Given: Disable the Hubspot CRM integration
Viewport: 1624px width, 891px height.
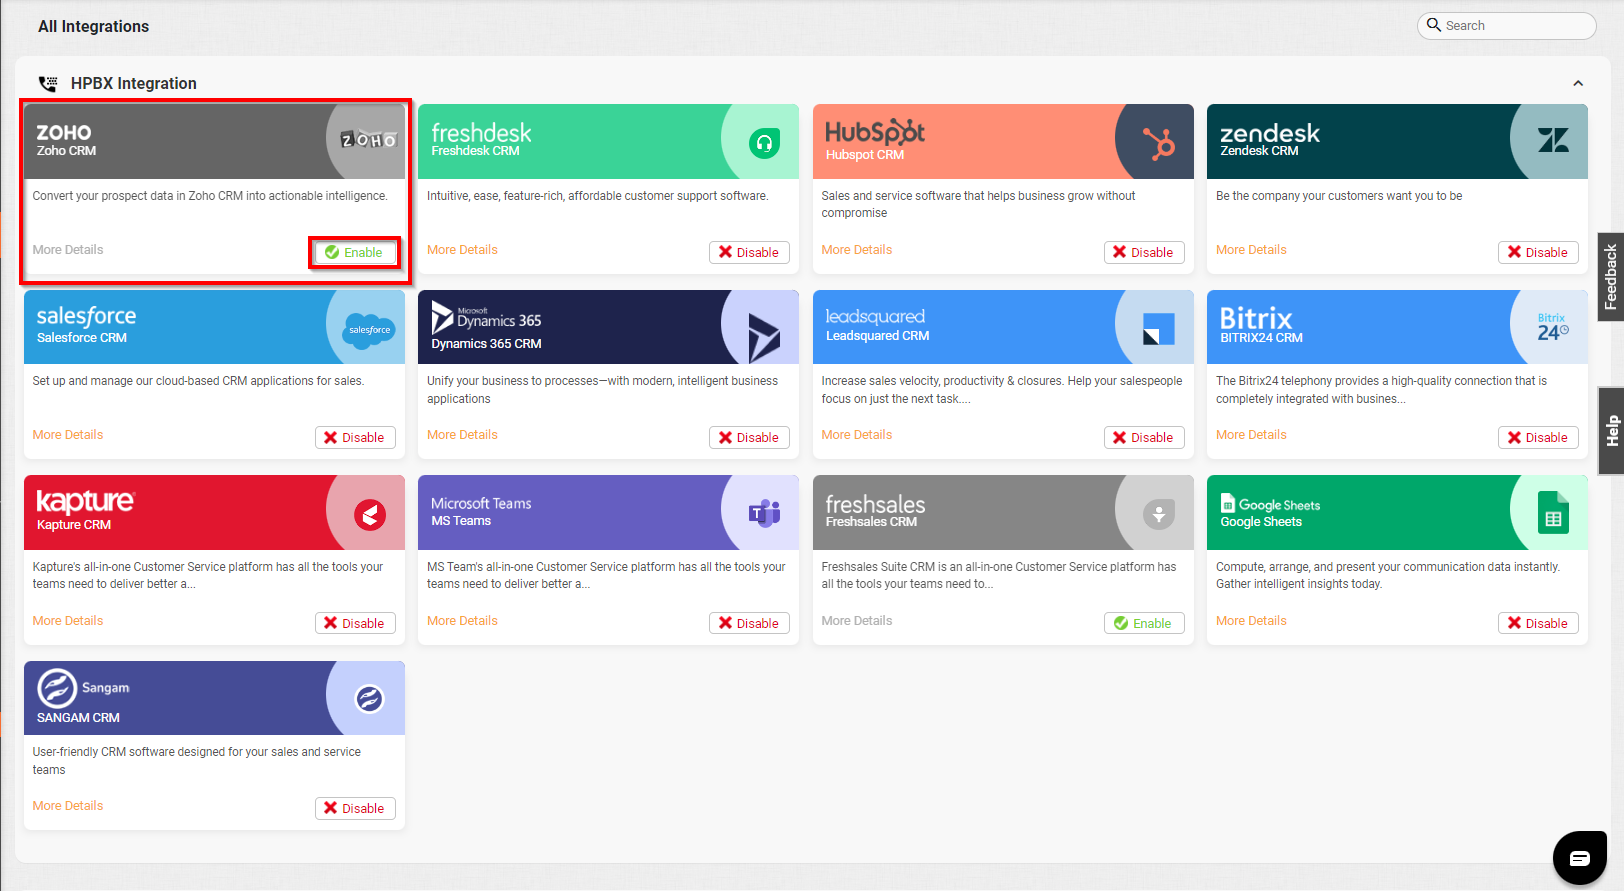Looking at the screenshot, I should 1144,253.
